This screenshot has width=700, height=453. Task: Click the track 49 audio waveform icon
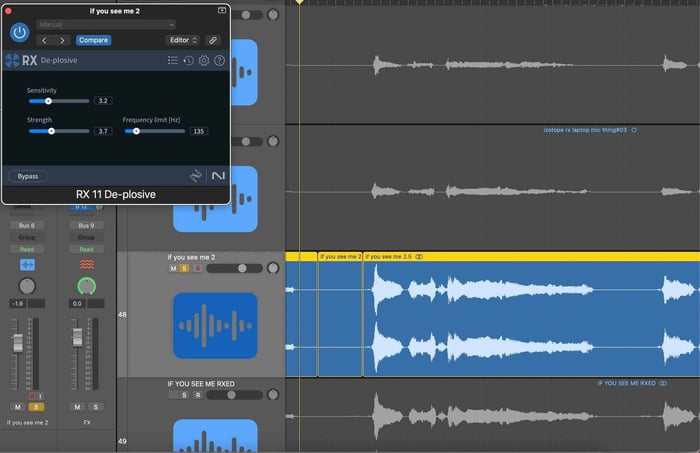tap(215, 436)
